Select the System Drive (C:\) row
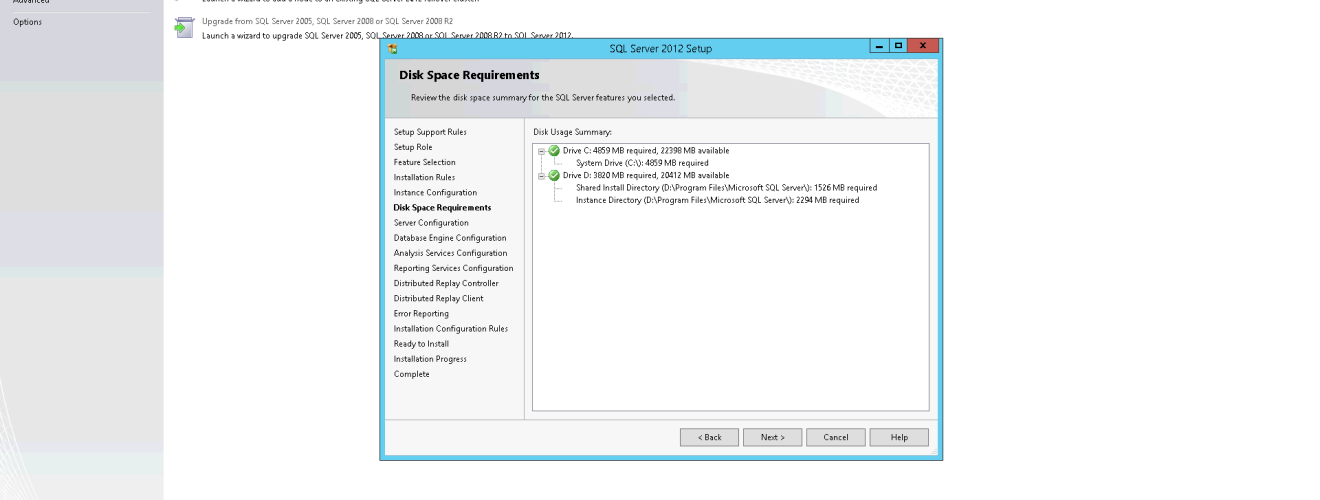 point(642,163)
